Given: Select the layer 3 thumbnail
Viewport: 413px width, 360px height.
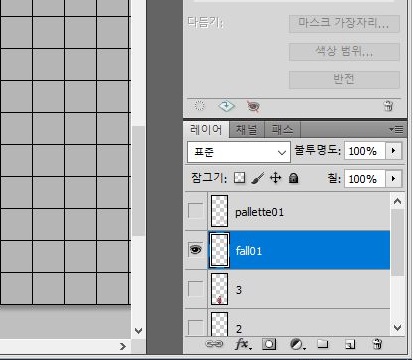Looking at the screenshot, I should pyautogui.click(x=220, y=289).
